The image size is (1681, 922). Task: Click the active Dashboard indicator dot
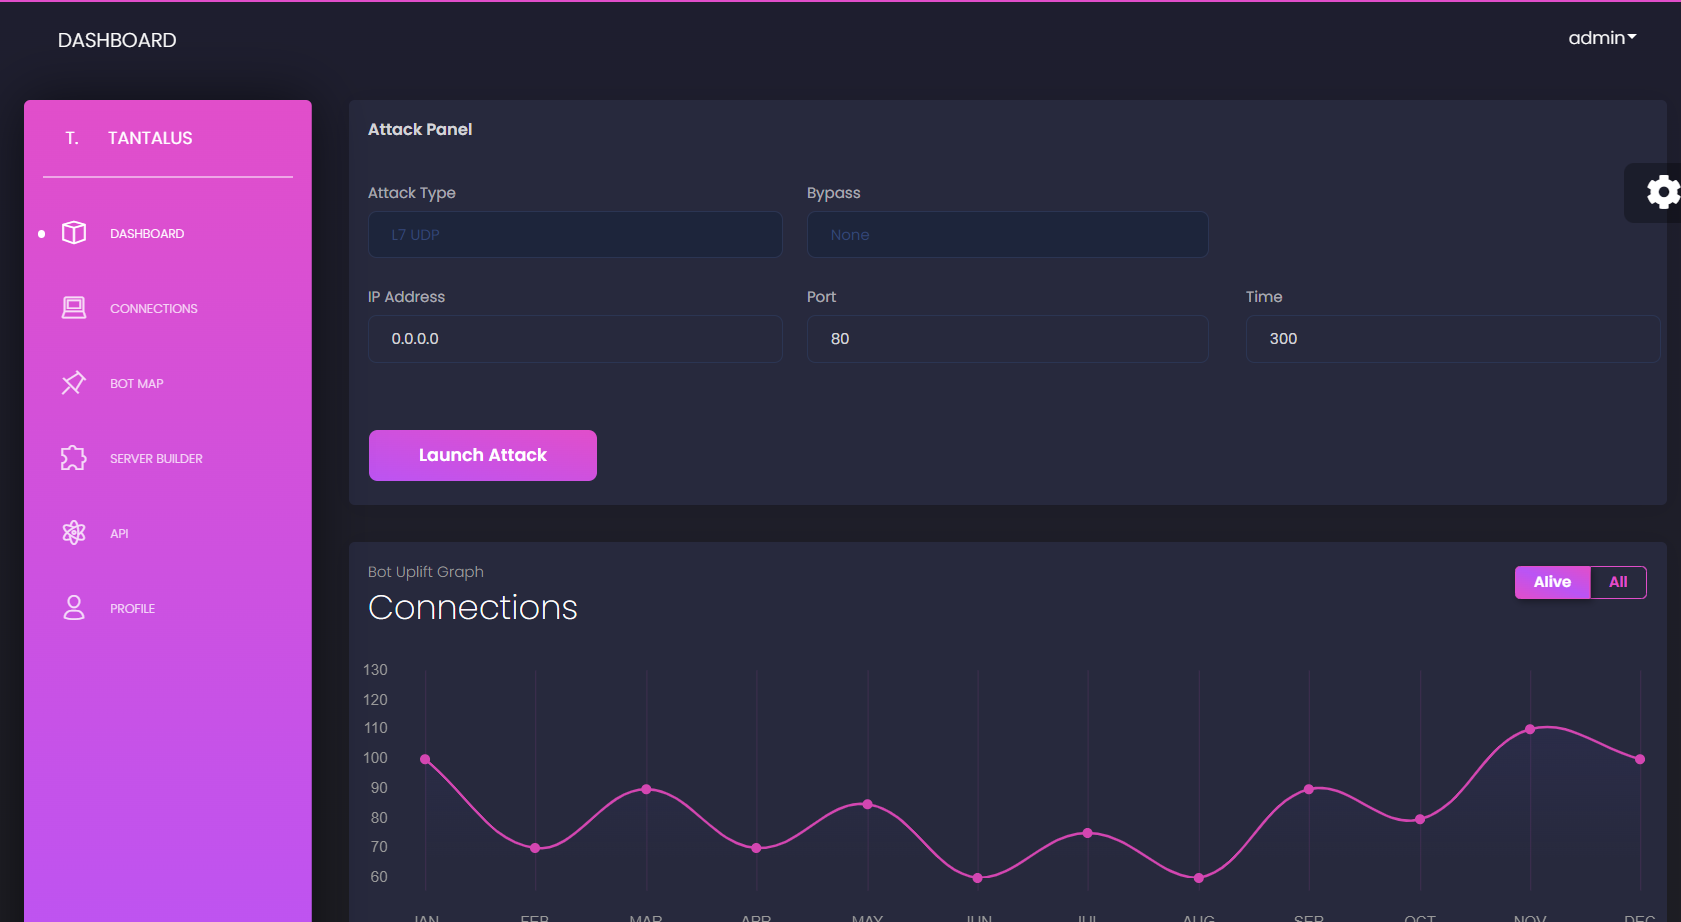(x=41, y=233)
